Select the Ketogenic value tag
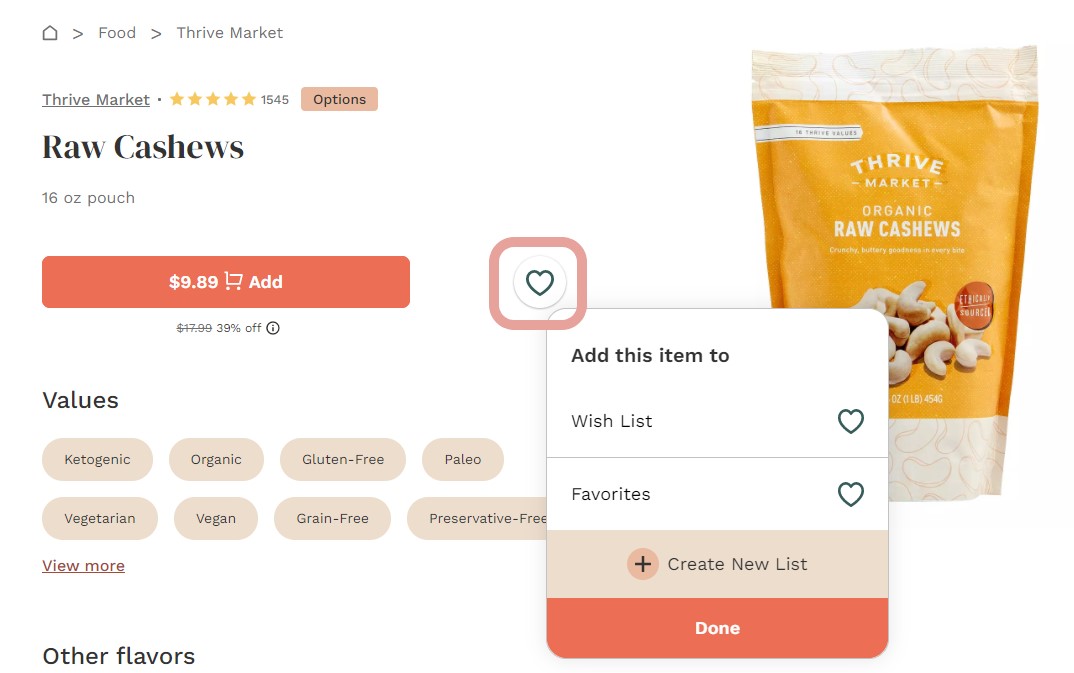The height and width of the screenshot is (673, 1074). [97, 460]
